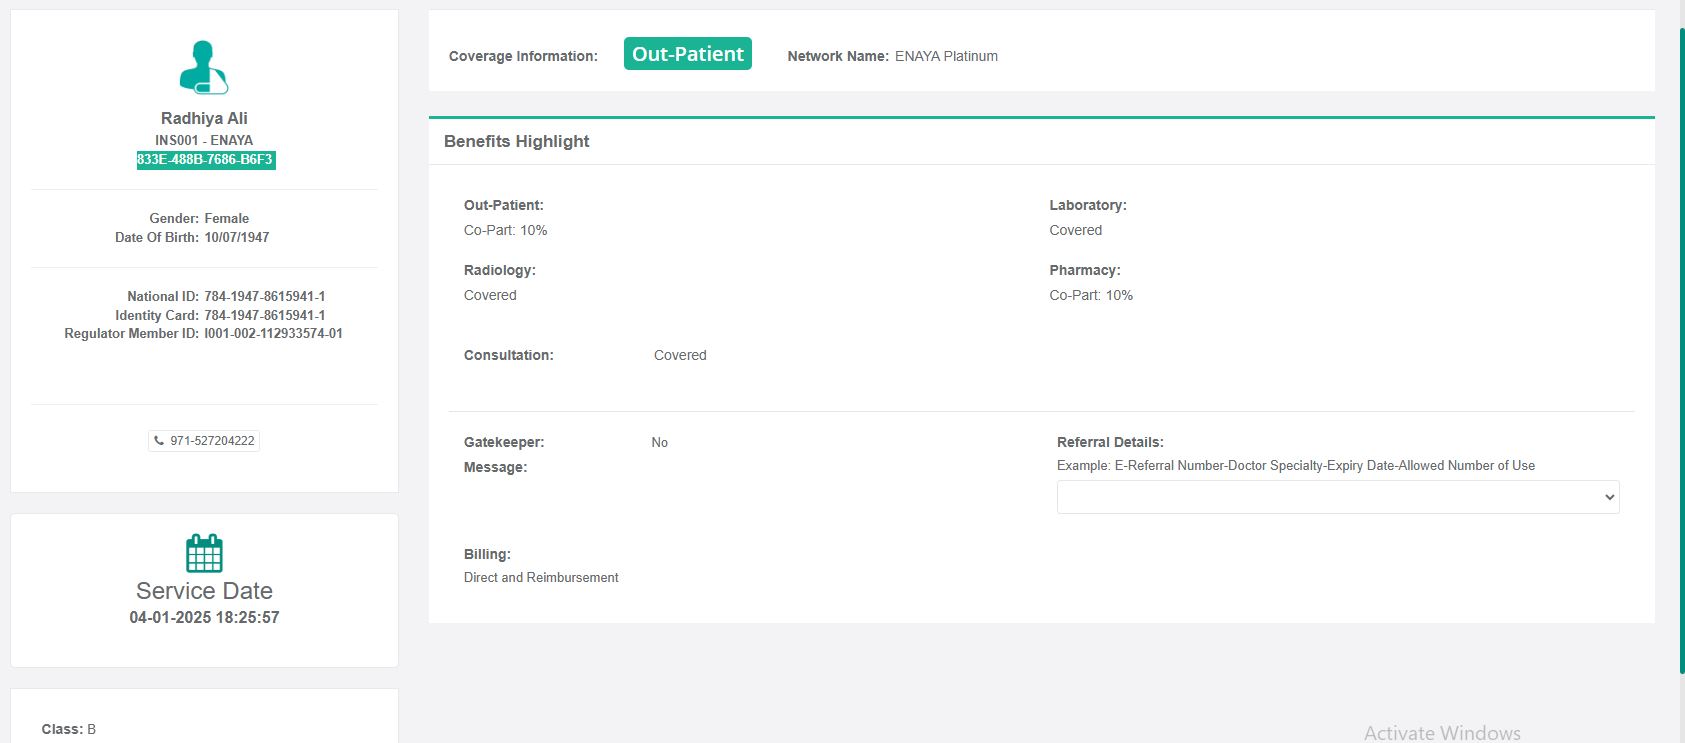This screenshot has width=1685, height=743.
Task: Click the Out-Patient coverage badge
Action: (687, 54)
